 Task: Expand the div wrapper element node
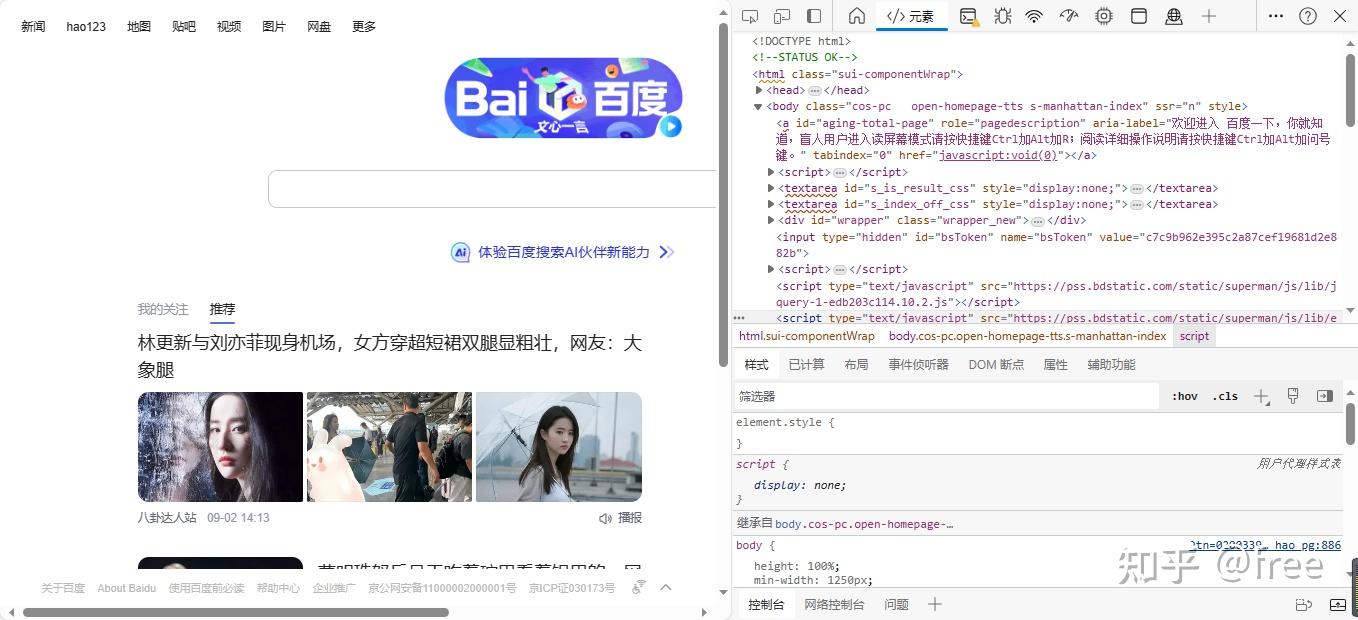click(771, 220)
